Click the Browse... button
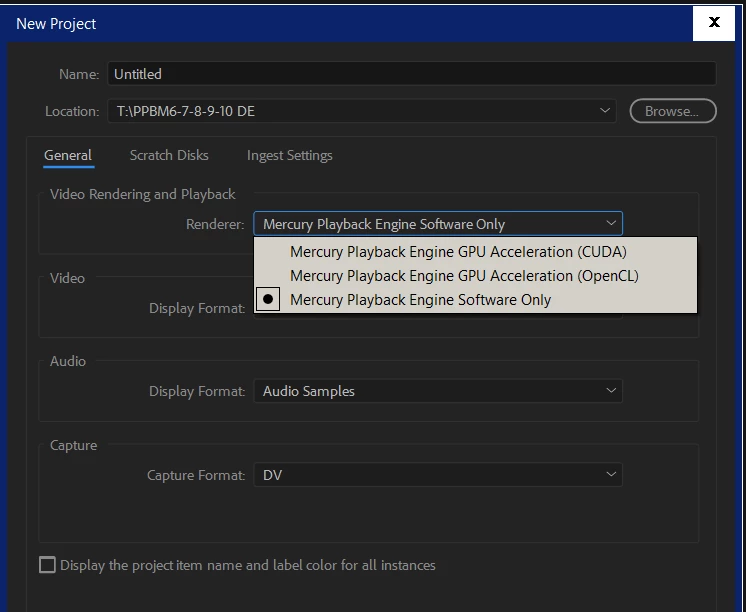 point(673,111)
